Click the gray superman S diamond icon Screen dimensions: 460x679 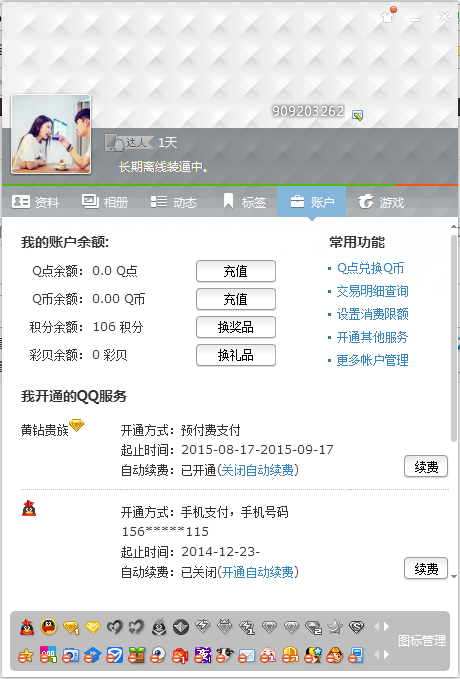356,627
